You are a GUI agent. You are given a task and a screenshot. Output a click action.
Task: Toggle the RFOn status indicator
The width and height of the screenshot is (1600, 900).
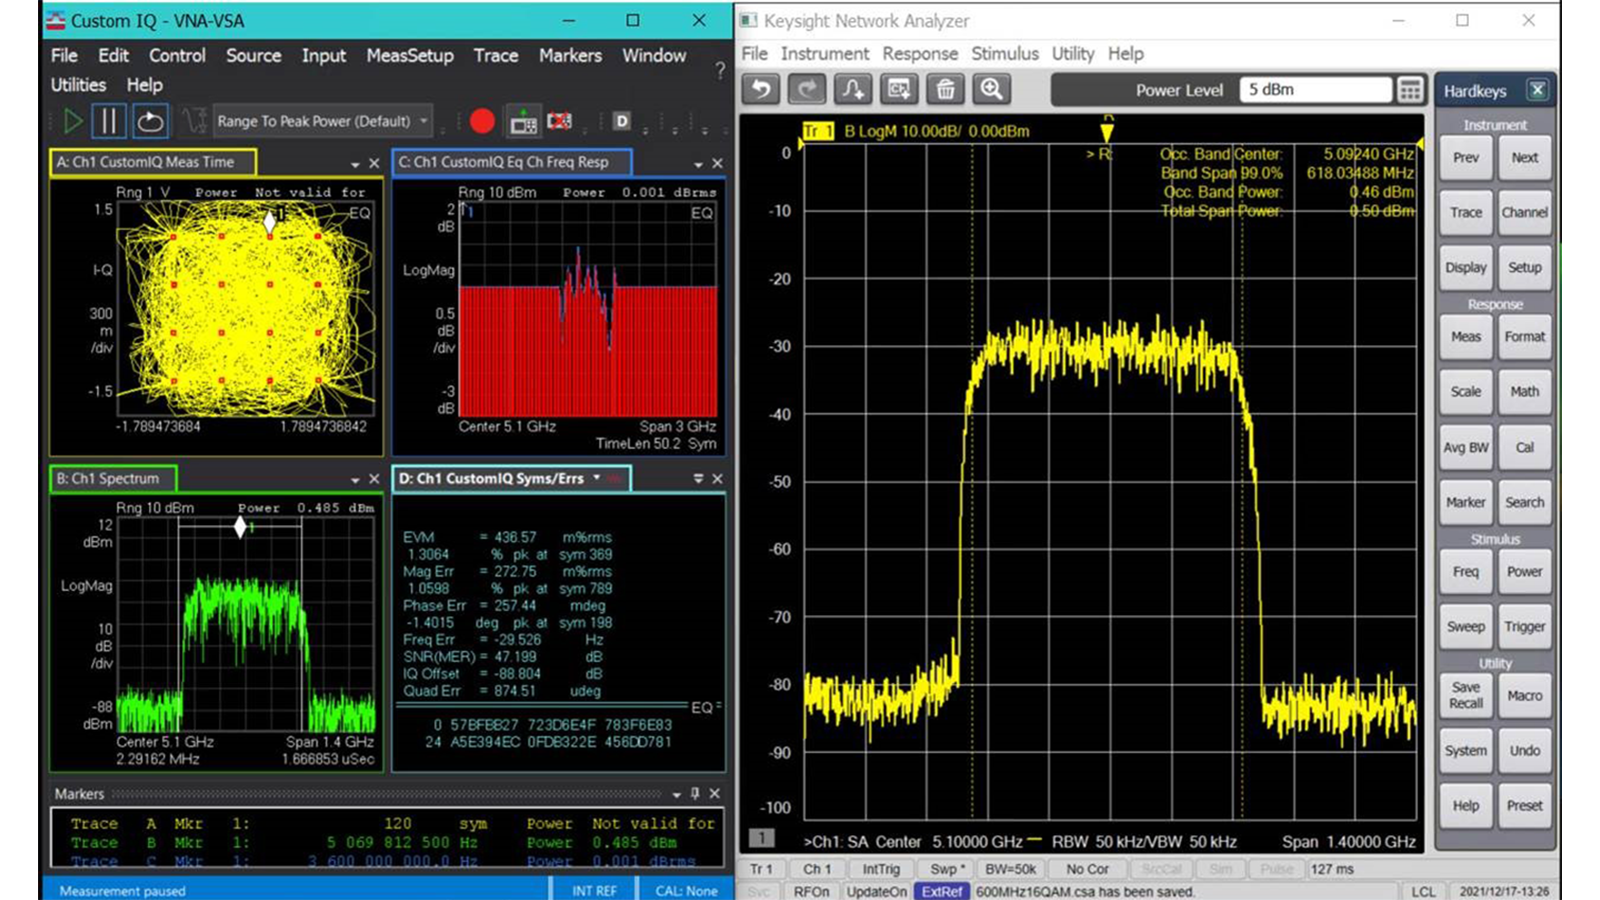pos(811,891)
